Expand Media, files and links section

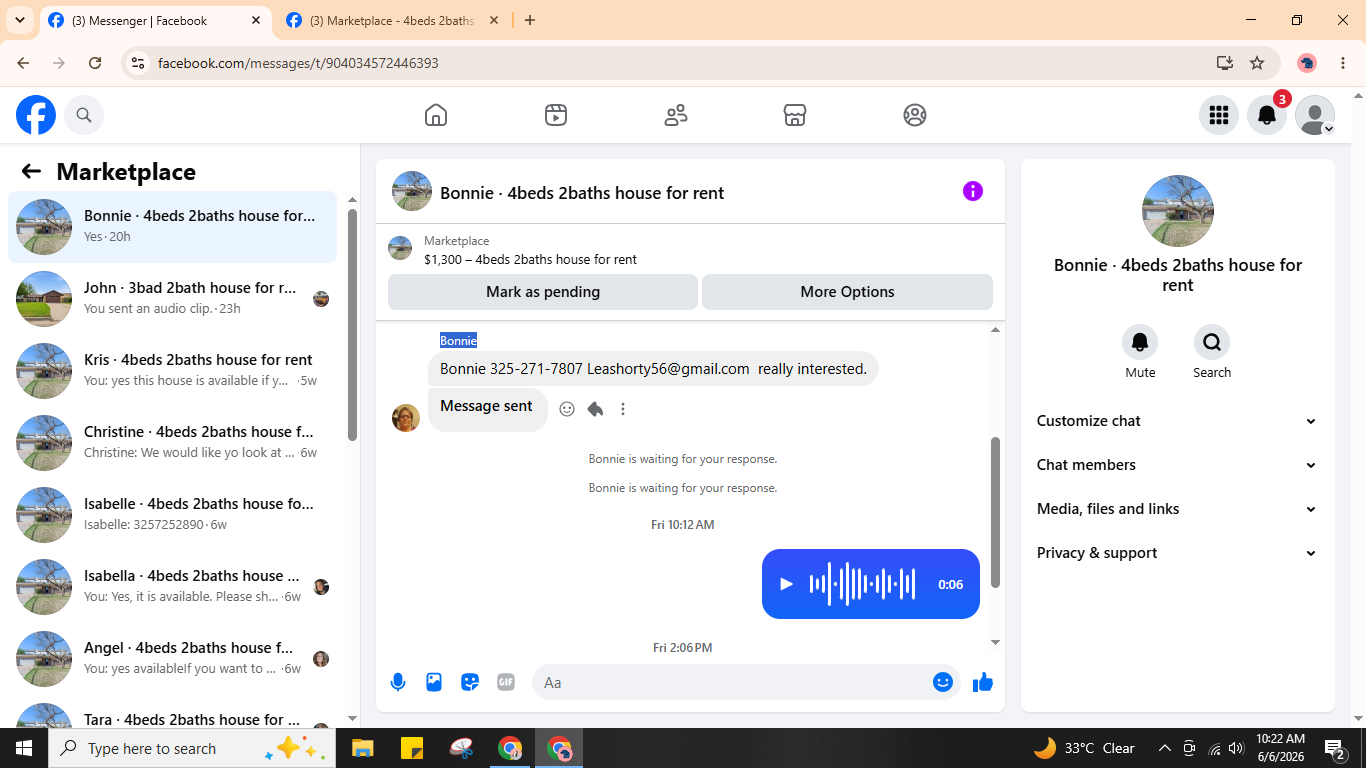tap(1178, 509)
